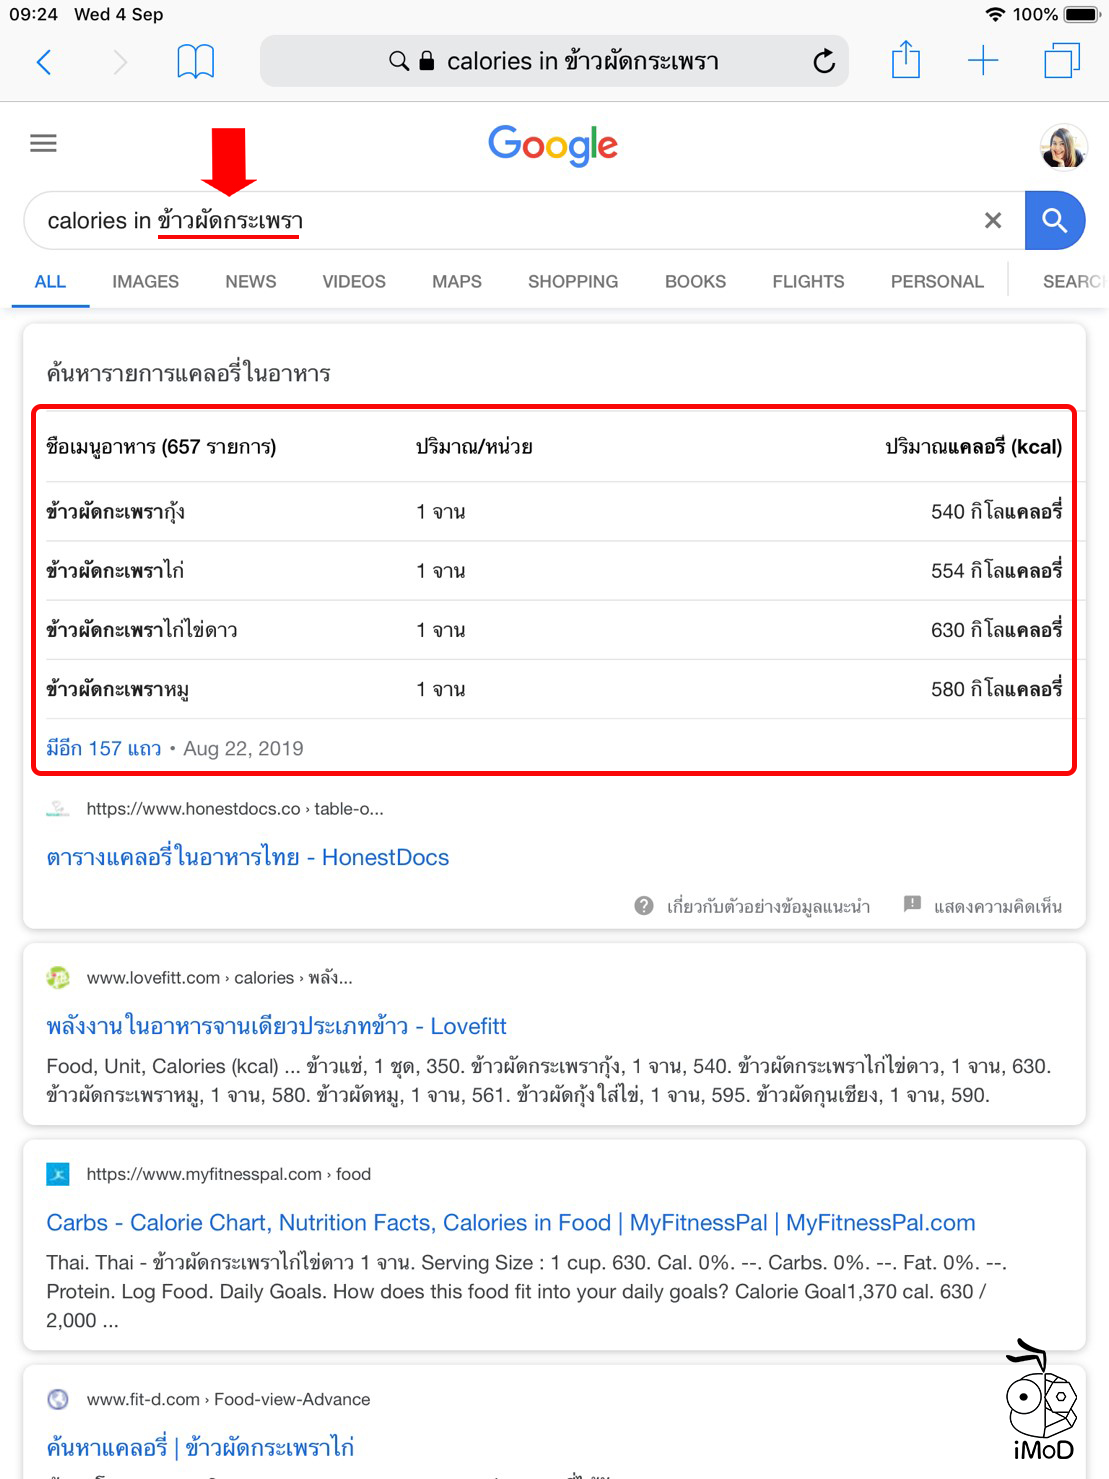Screen dimensions: 1109x1479
Task: Open the Lovefitt พลังงานในอาหาร result
Action: [277, 1026]
